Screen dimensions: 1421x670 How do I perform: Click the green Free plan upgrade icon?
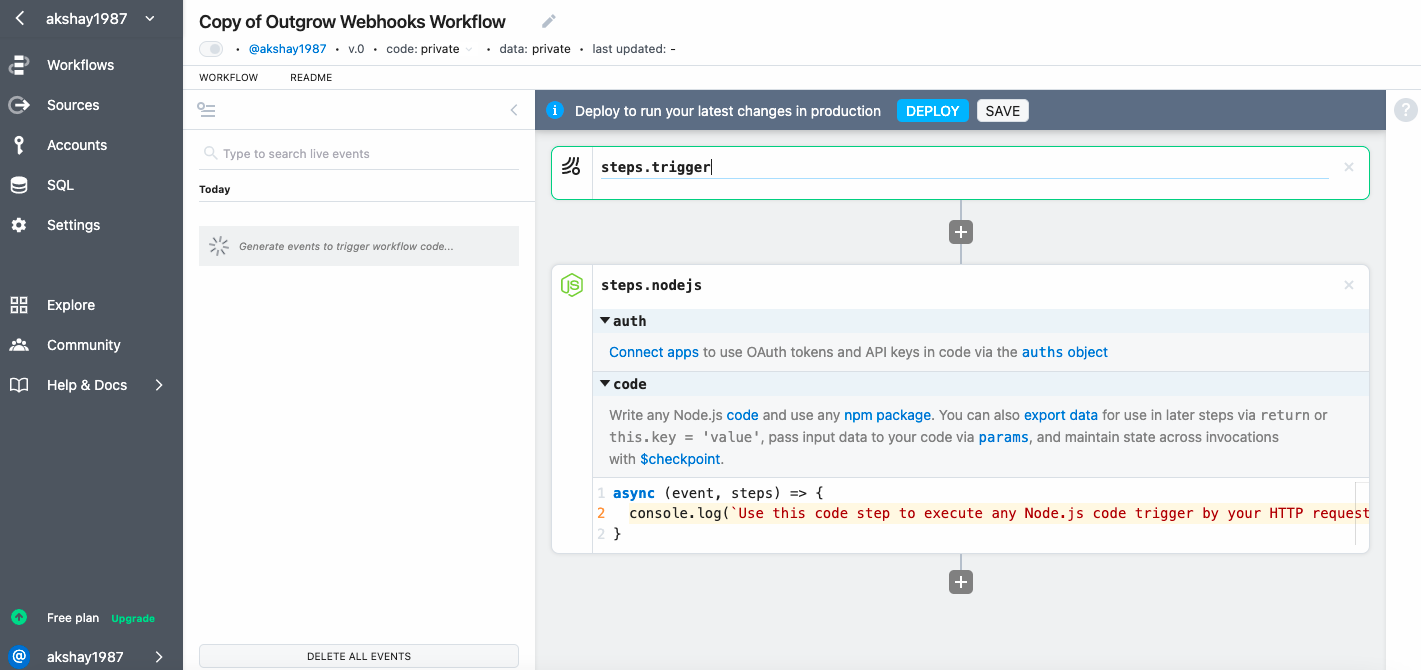pyautogui.click(x=19, y=618)
